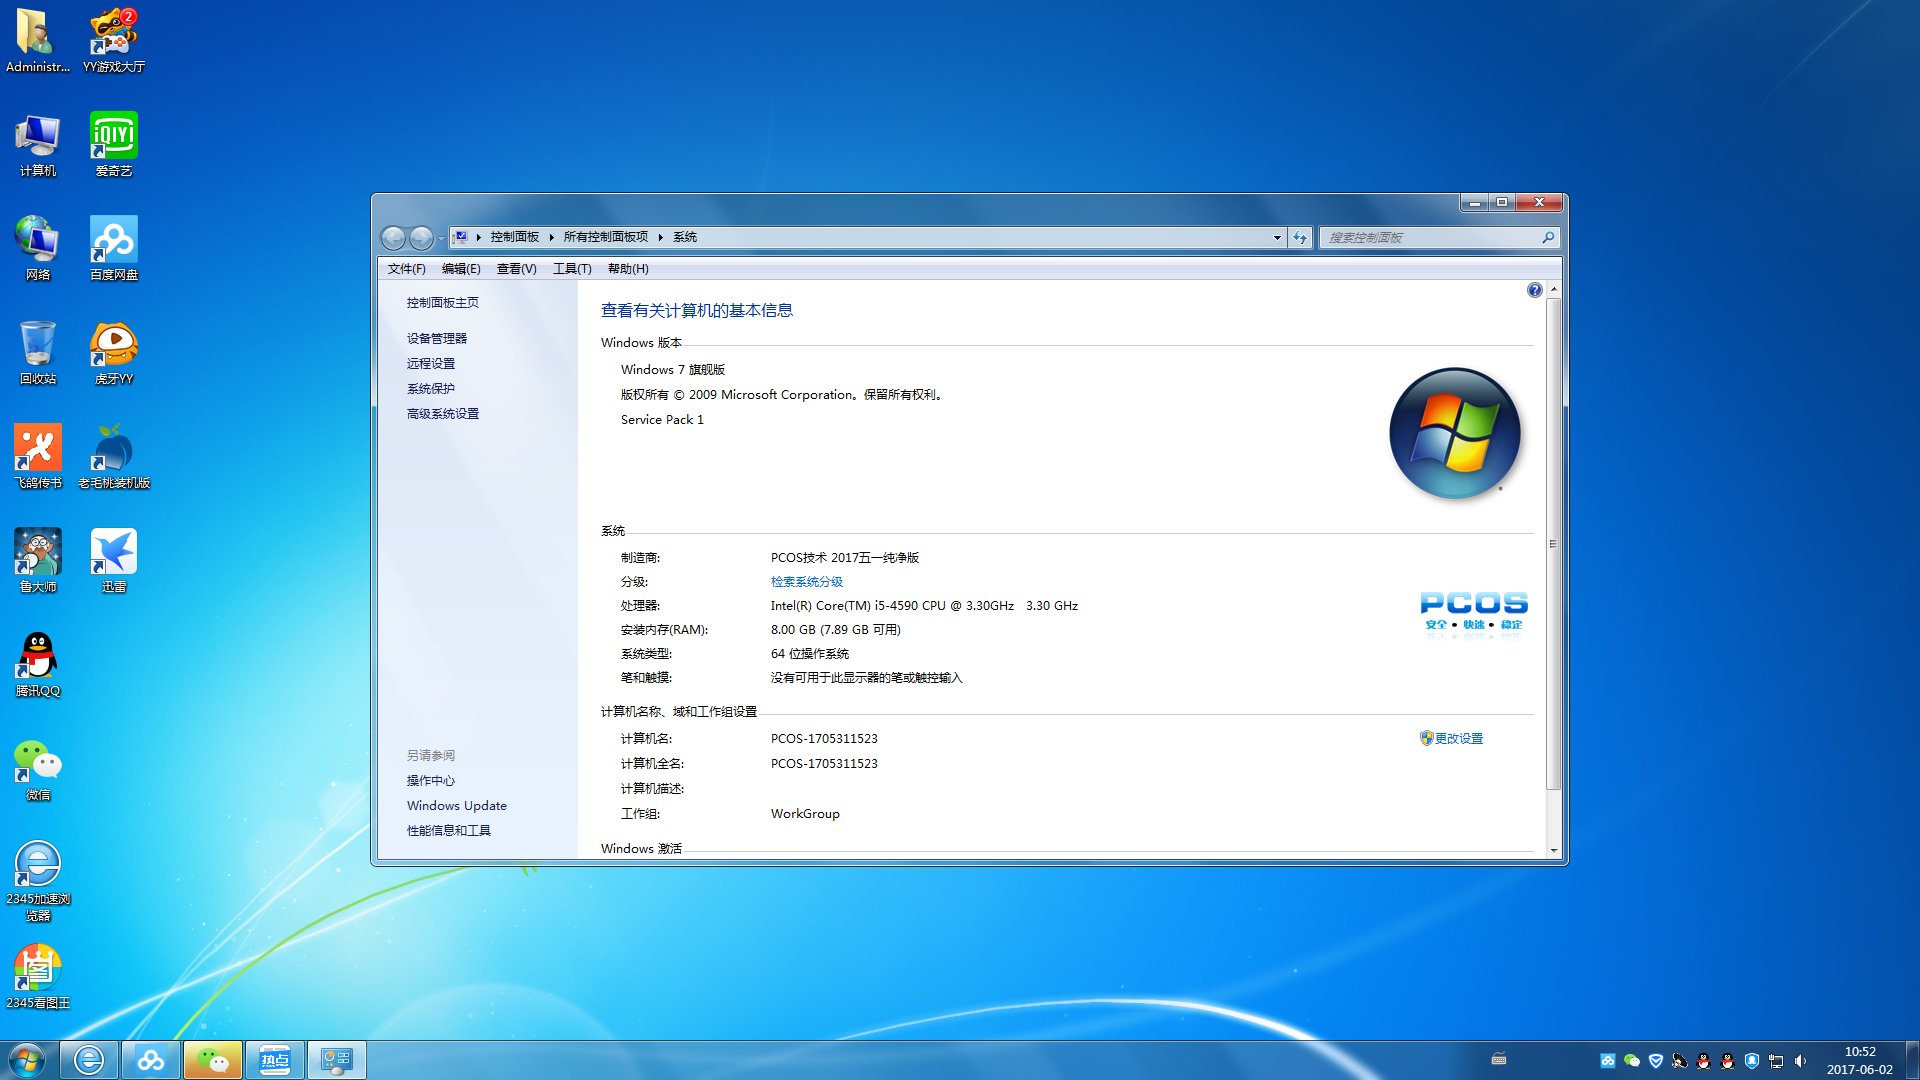1920x1080 pixels.
Task: Open the 鲁大师 desktop shortcut
Action: (x=37, y=560)
